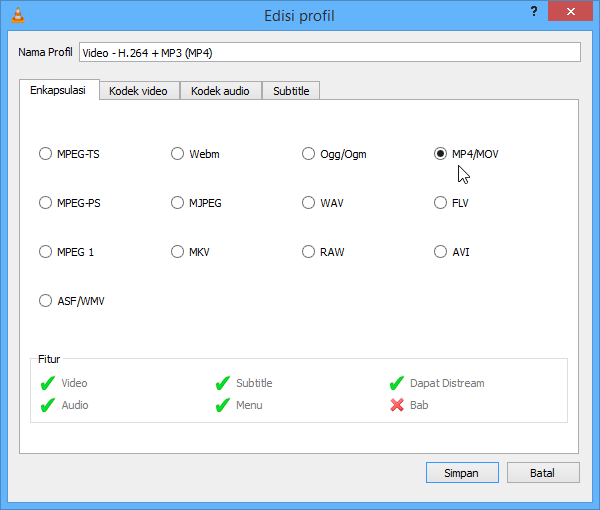
Task: Open the Kodek video tab
Action: 139,91
